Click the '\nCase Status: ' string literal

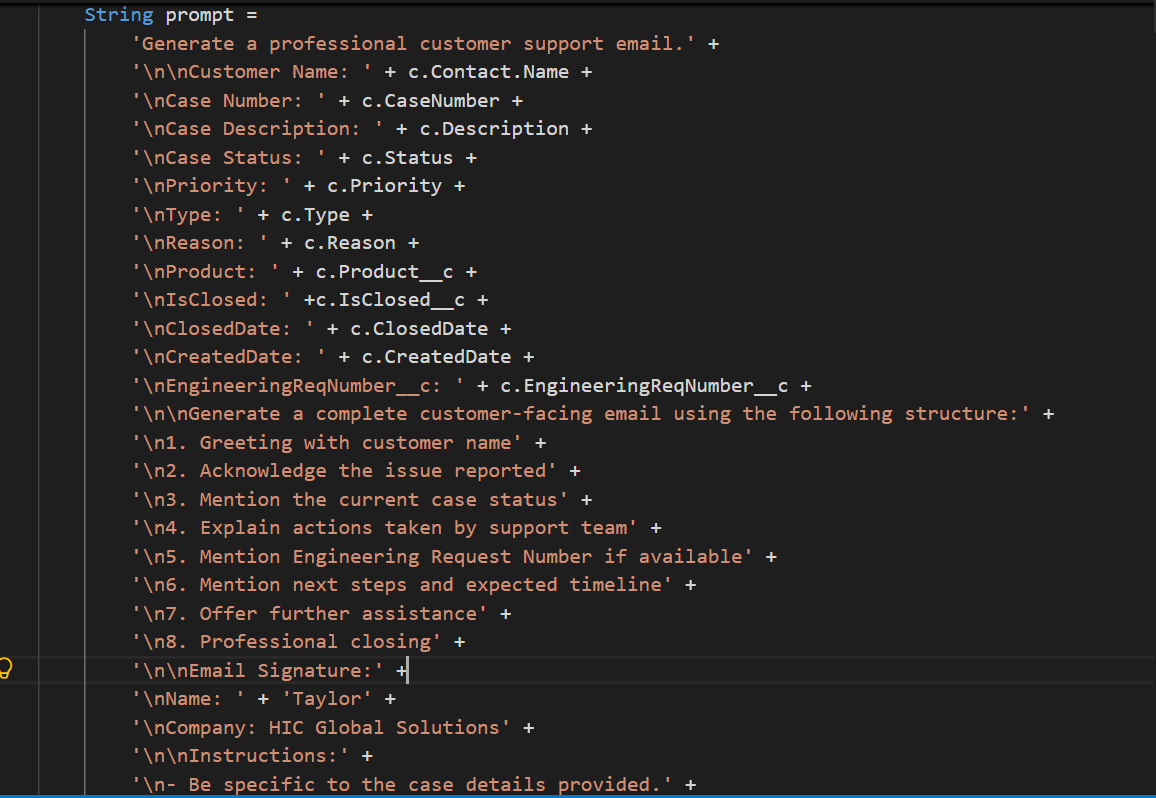[229, 158]
